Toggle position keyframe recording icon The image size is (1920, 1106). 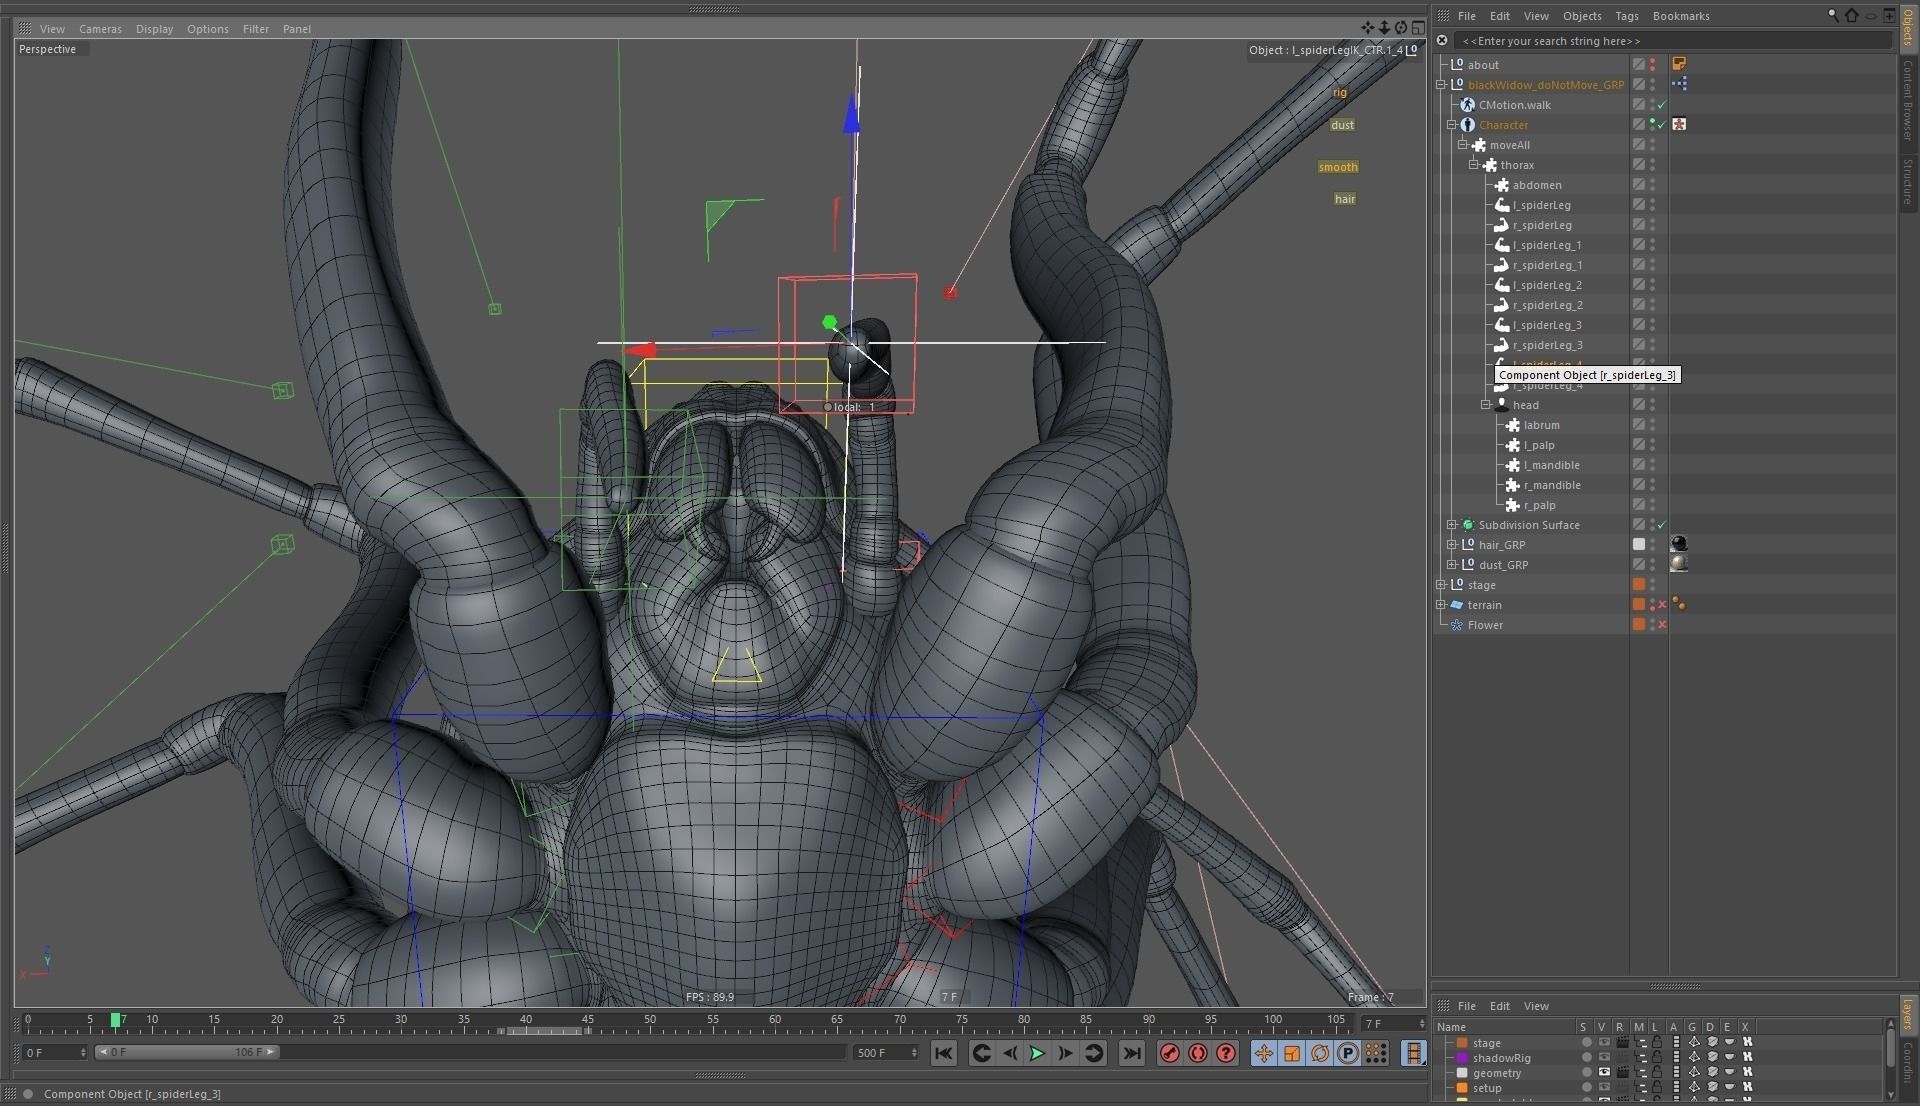[1263, 1053]
